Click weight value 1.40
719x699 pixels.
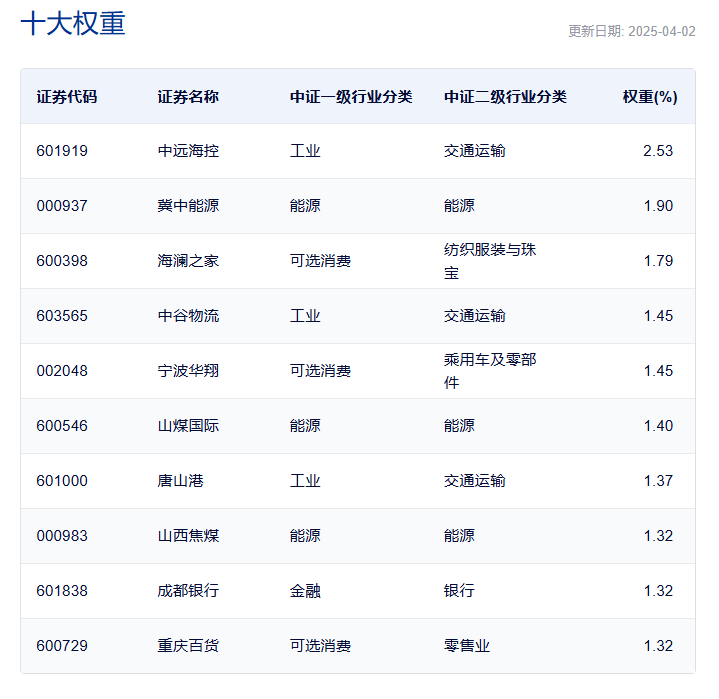(658, 426)
